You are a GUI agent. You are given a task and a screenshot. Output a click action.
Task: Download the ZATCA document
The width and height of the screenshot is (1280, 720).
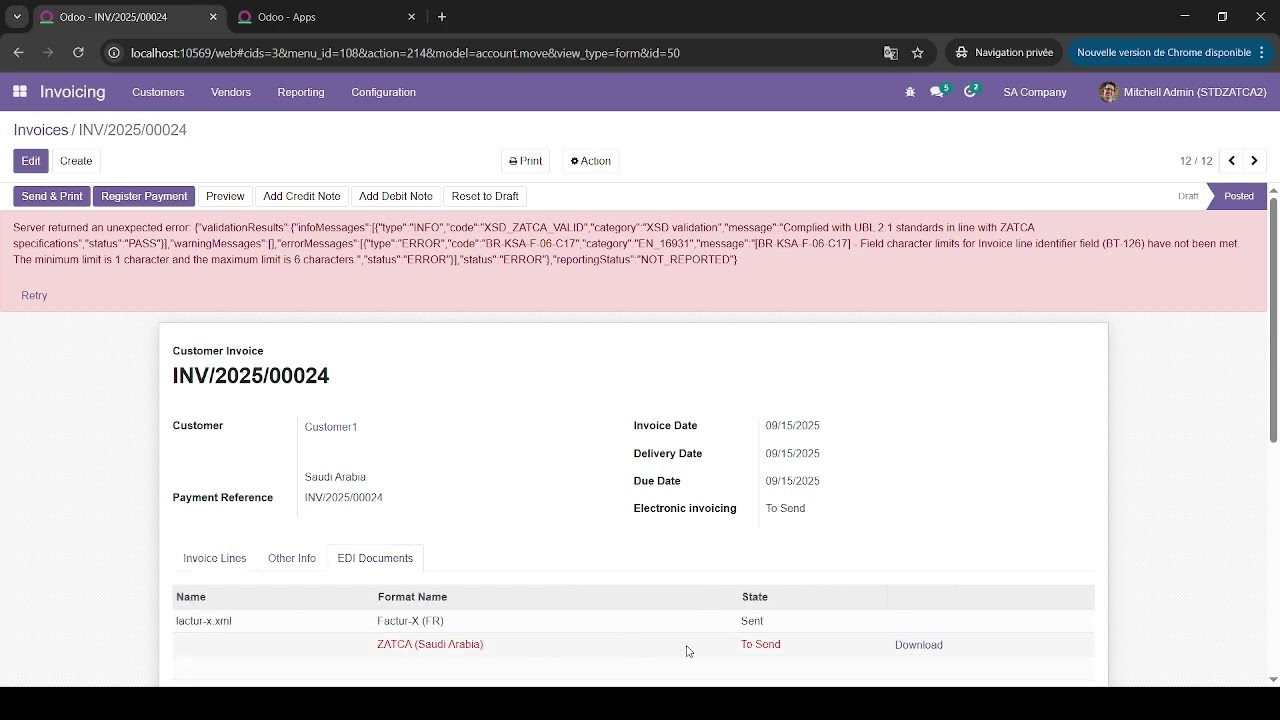coord(919,645)
